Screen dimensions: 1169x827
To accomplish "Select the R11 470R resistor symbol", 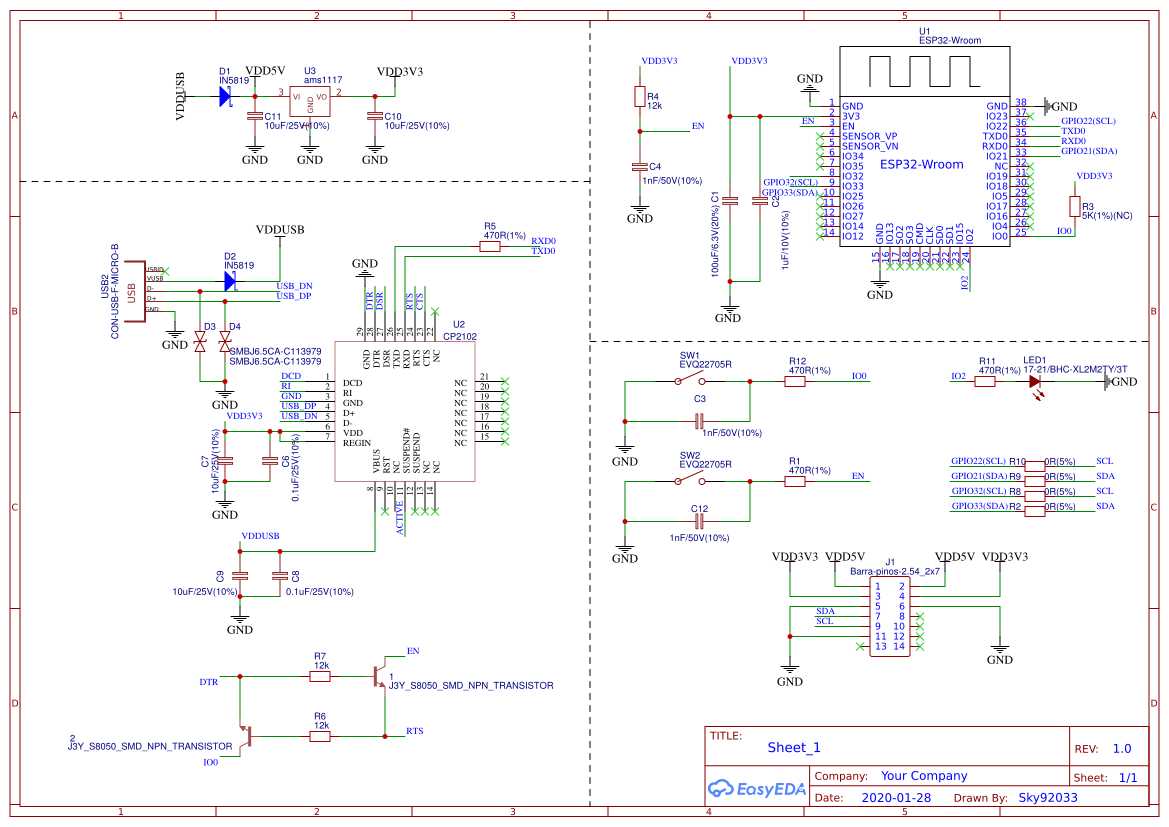I will [x=985, y=381].
